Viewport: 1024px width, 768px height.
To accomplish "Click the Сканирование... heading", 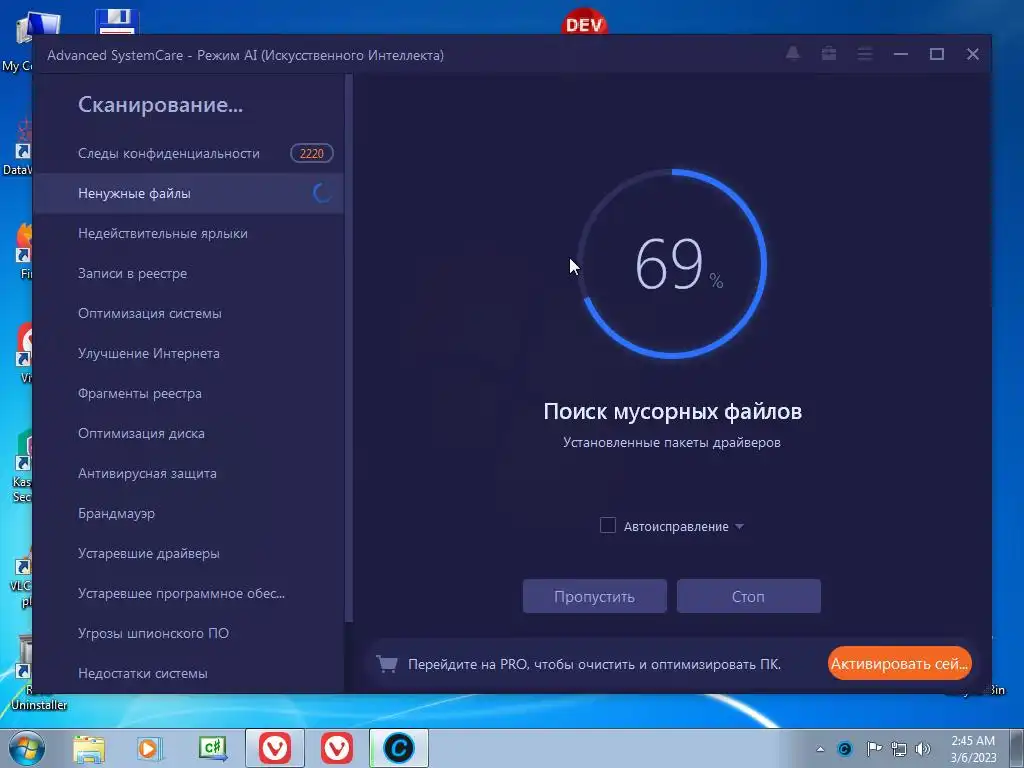I will 160,104.
